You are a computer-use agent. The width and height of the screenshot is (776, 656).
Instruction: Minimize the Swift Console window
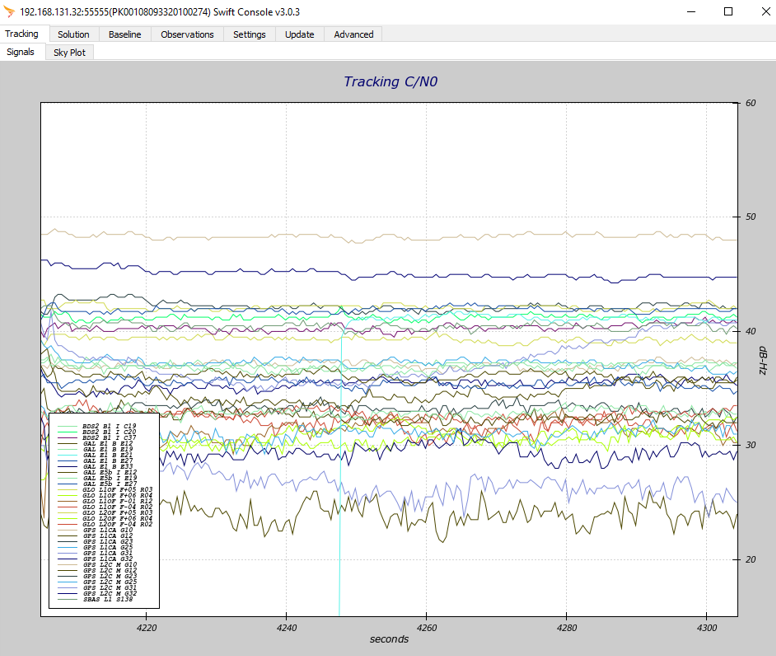pyautogui.click(x=691, y=11)
